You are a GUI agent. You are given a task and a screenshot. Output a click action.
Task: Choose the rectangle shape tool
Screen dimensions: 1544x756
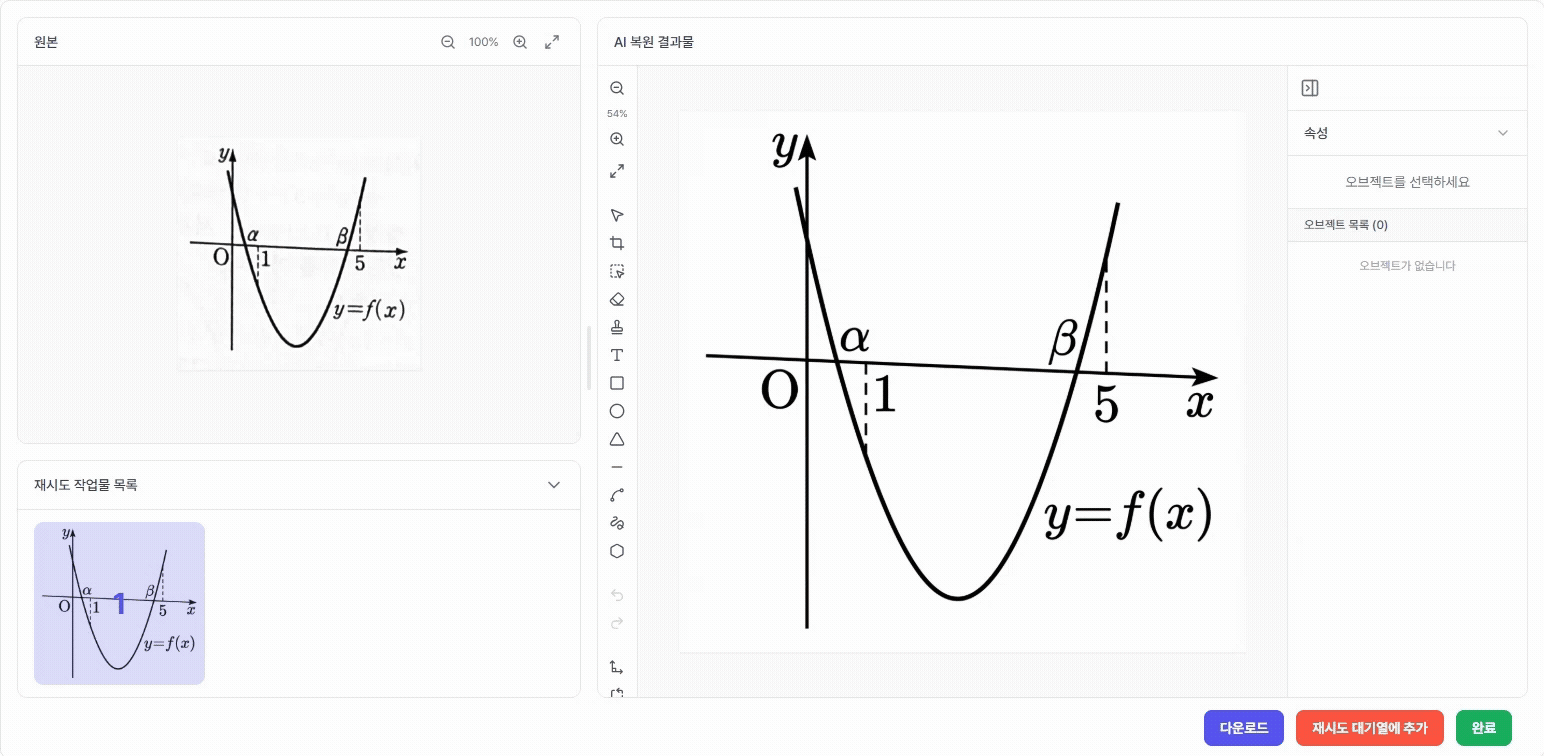(x=617, y=383)
